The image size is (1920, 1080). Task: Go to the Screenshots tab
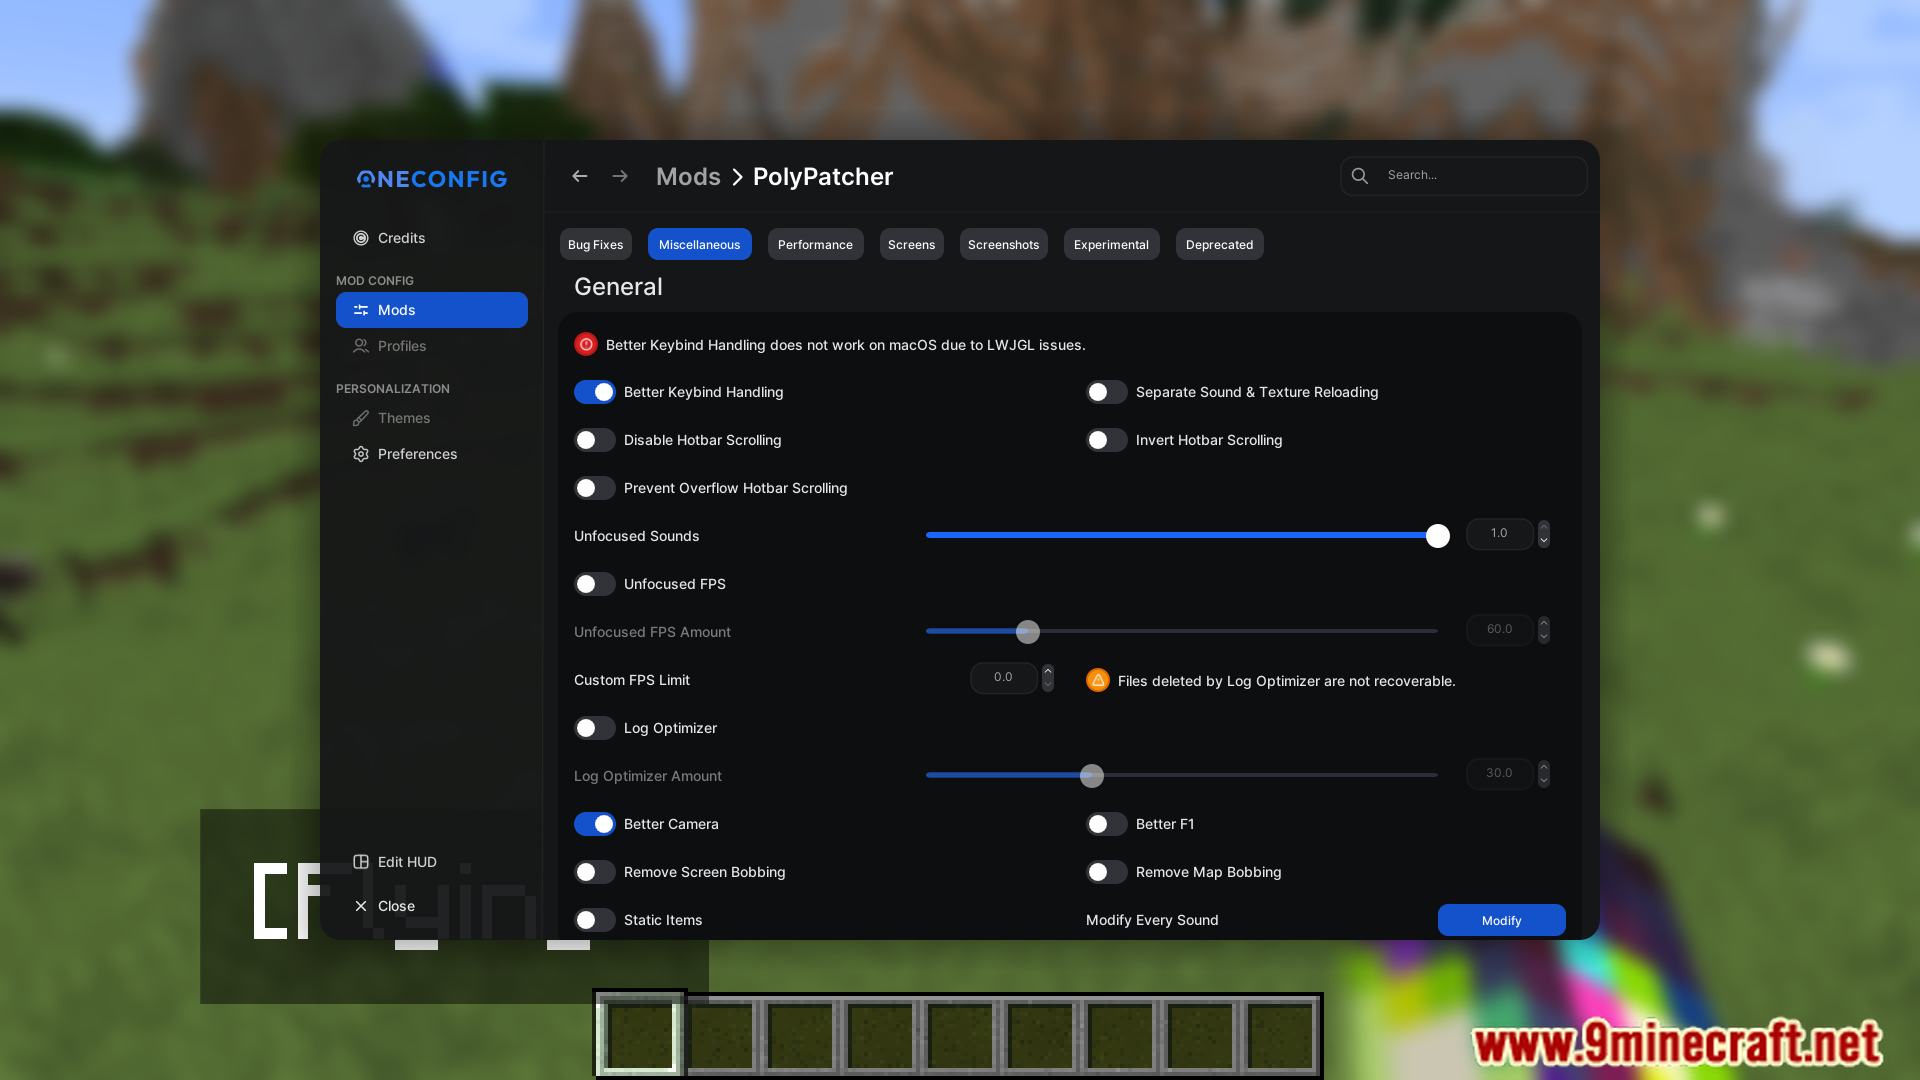[x=1004, y=244]
